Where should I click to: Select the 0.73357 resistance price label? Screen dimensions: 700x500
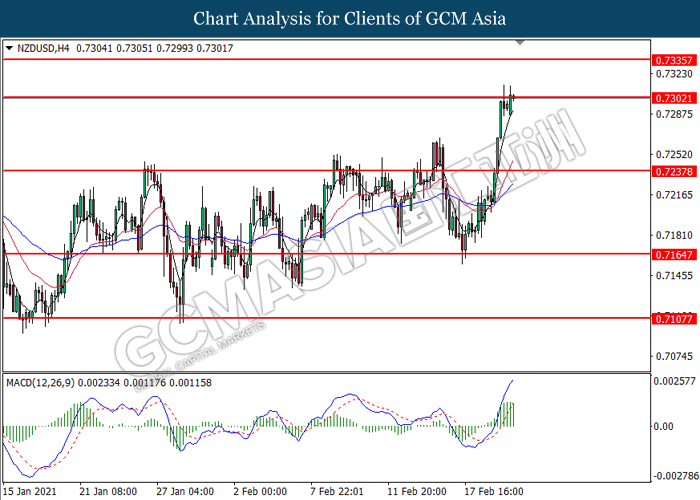coord(674,60)
